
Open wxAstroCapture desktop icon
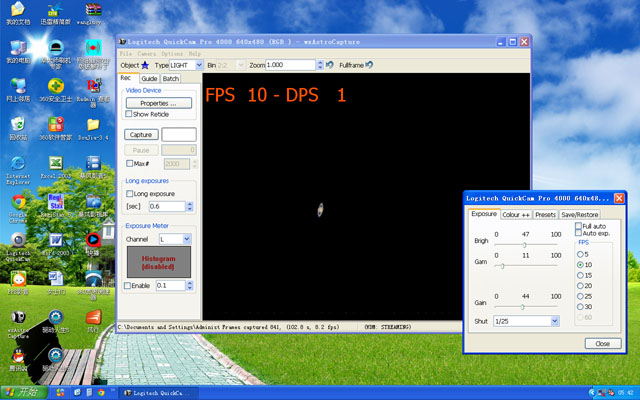point(18,318)
